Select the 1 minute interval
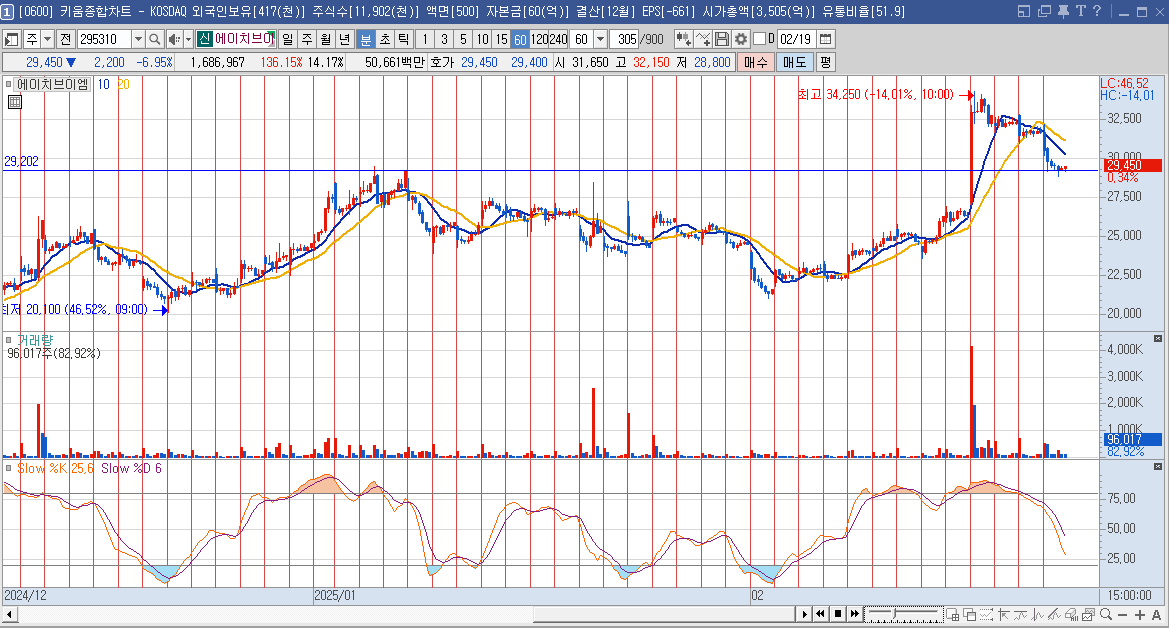This screenshot has height=628, width=1169. 425,39
